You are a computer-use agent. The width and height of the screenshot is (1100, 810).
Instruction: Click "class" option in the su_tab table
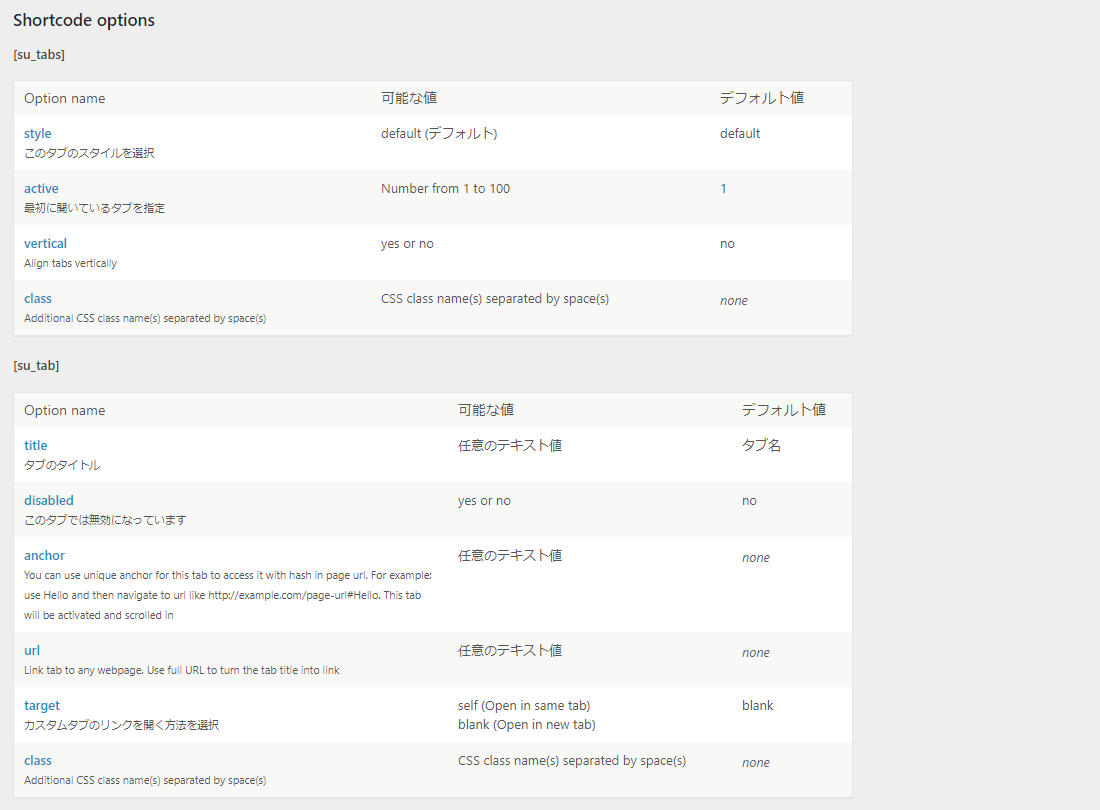[x=37, y=760]
